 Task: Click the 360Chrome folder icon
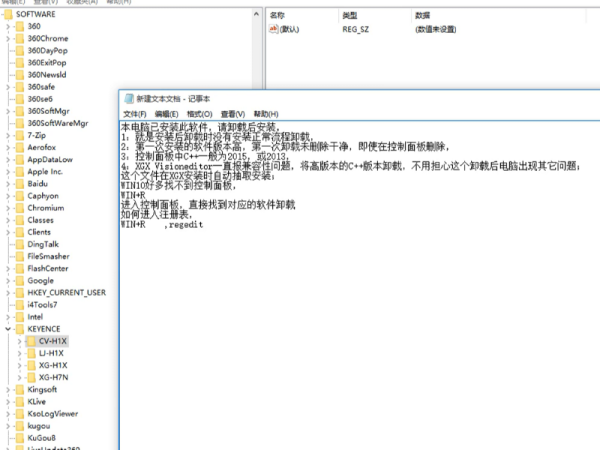(19, 38)
